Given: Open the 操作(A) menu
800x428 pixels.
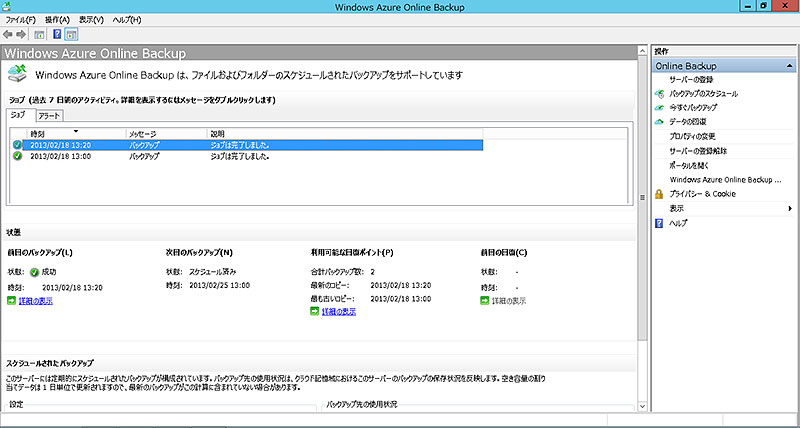Looking at the screenshot, I should 55,19.
